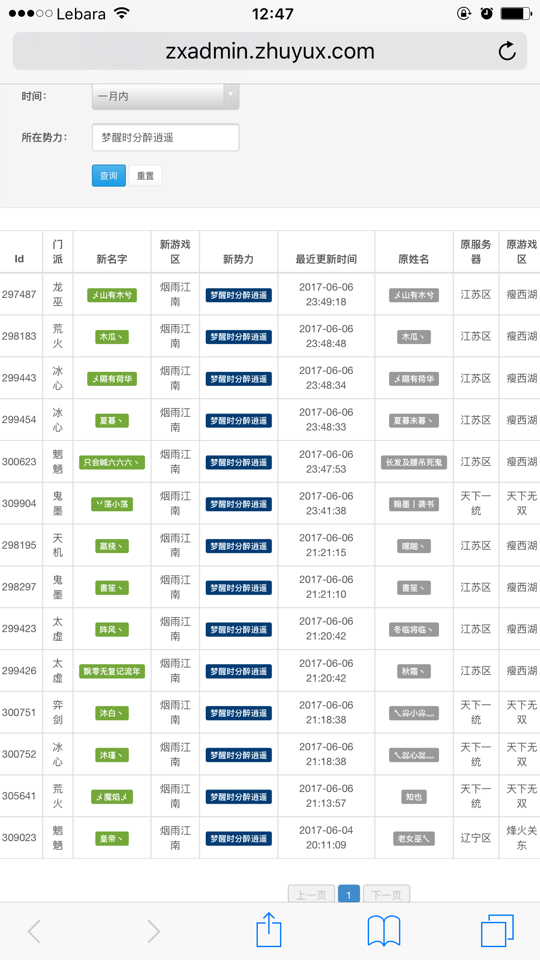Tap the Safari forward arrow
Viewport: 540px width, 960px height.
click(x=153, y=932)
